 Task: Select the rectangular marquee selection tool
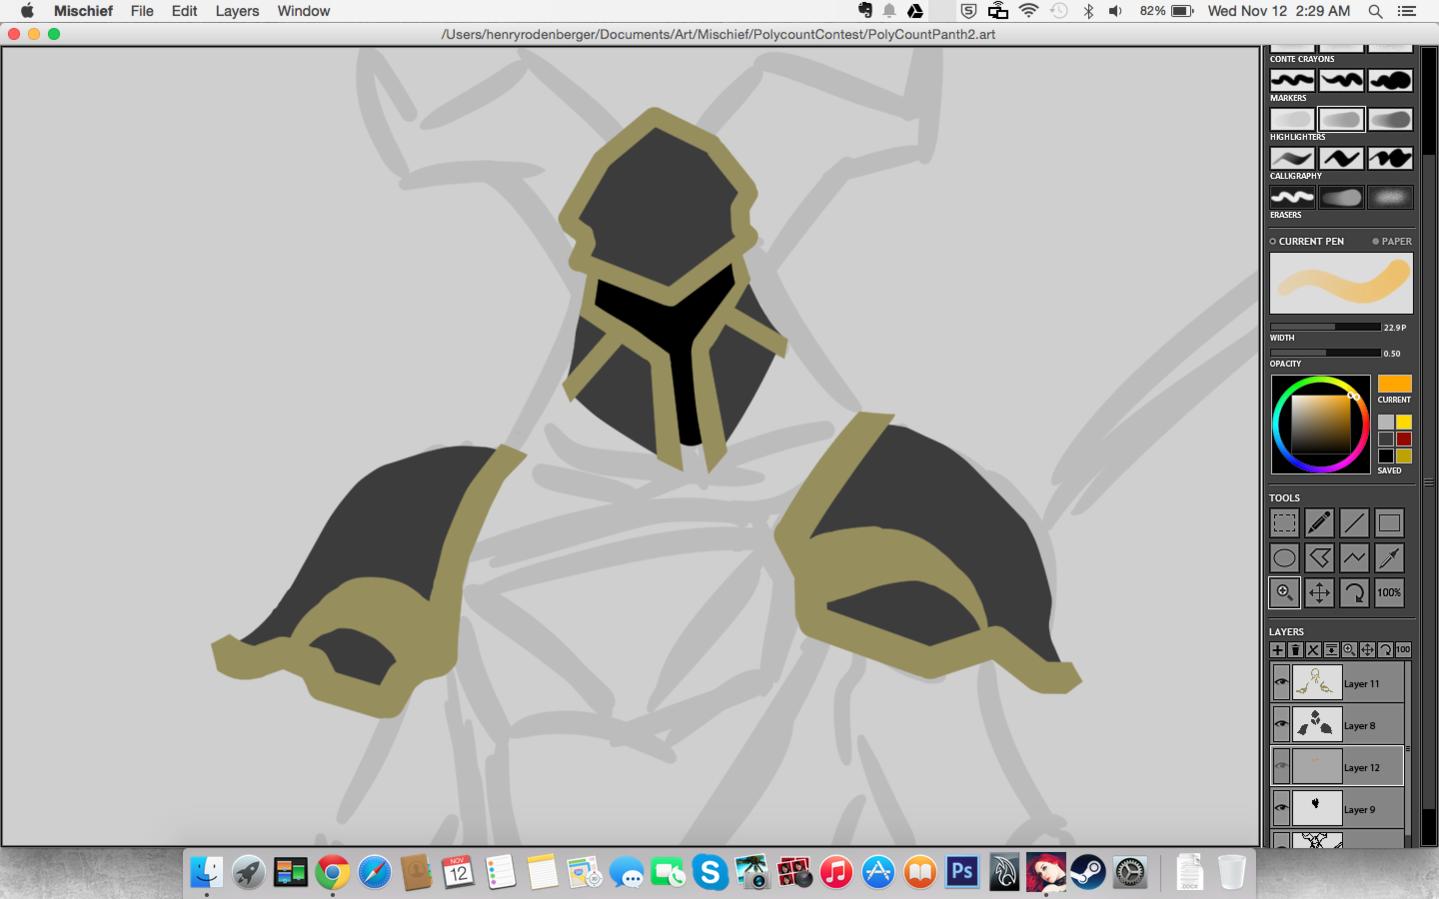pyautogui.click(x=1284, y=523)
